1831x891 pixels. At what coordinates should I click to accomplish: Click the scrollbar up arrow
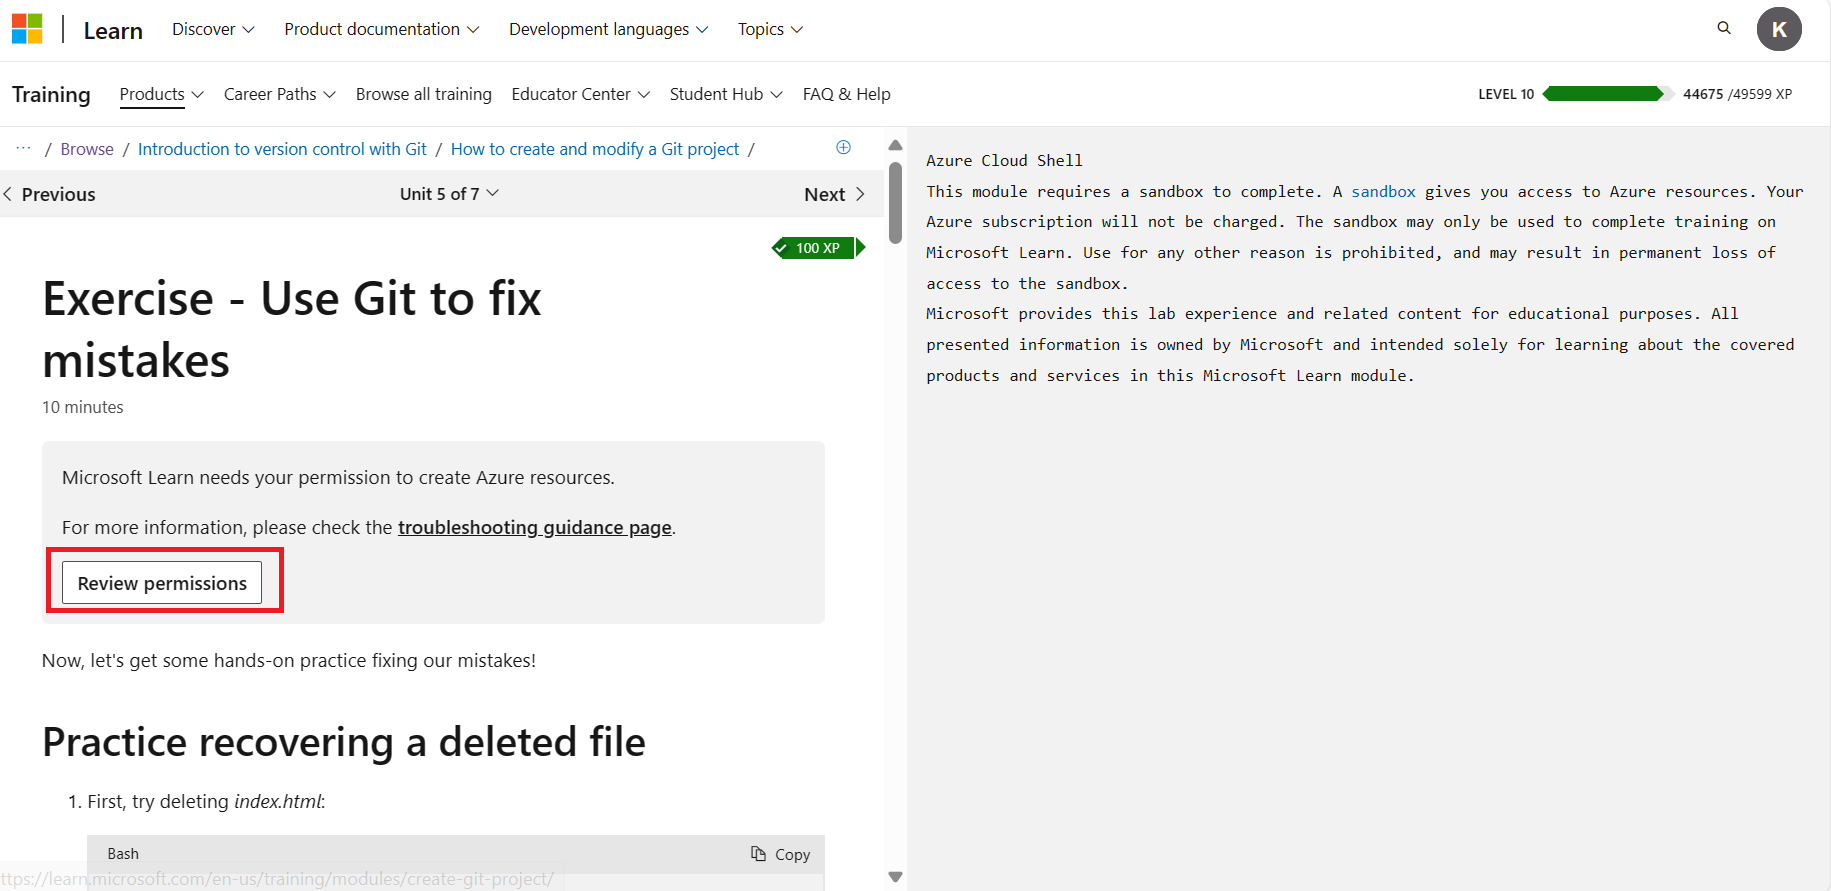point(895,145)
